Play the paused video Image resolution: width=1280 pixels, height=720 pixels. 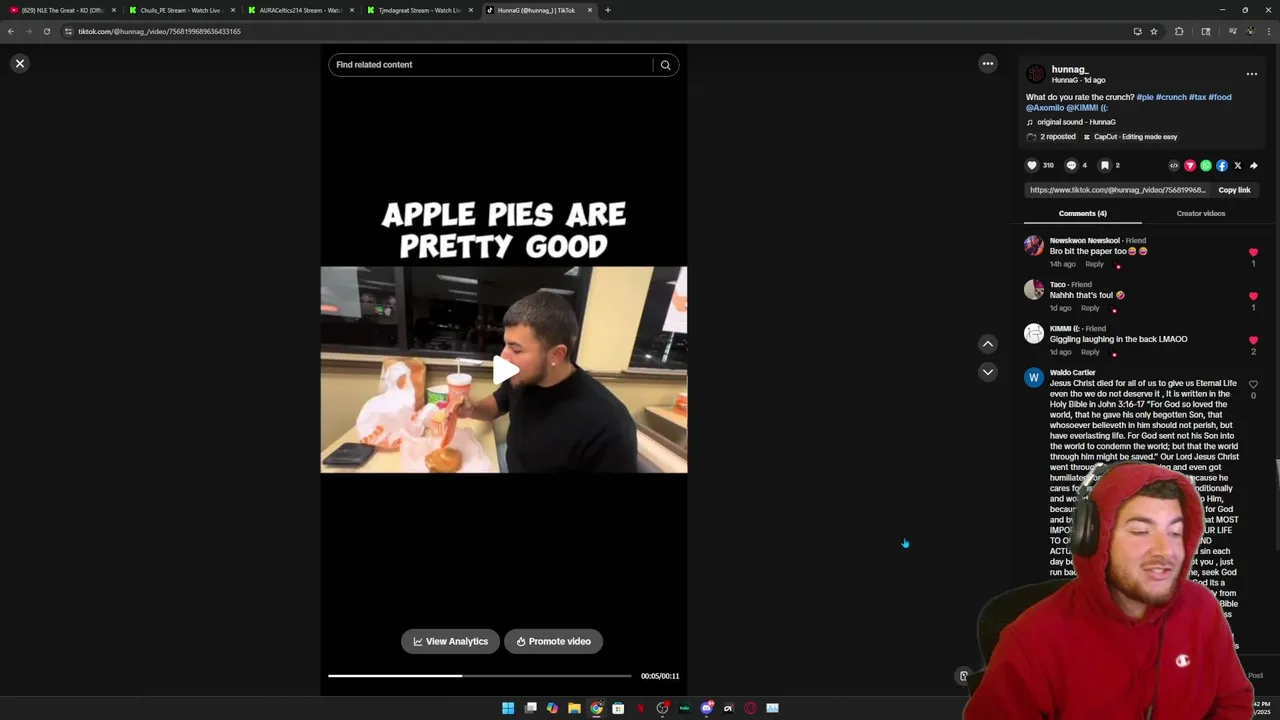(x=504, y=369)
